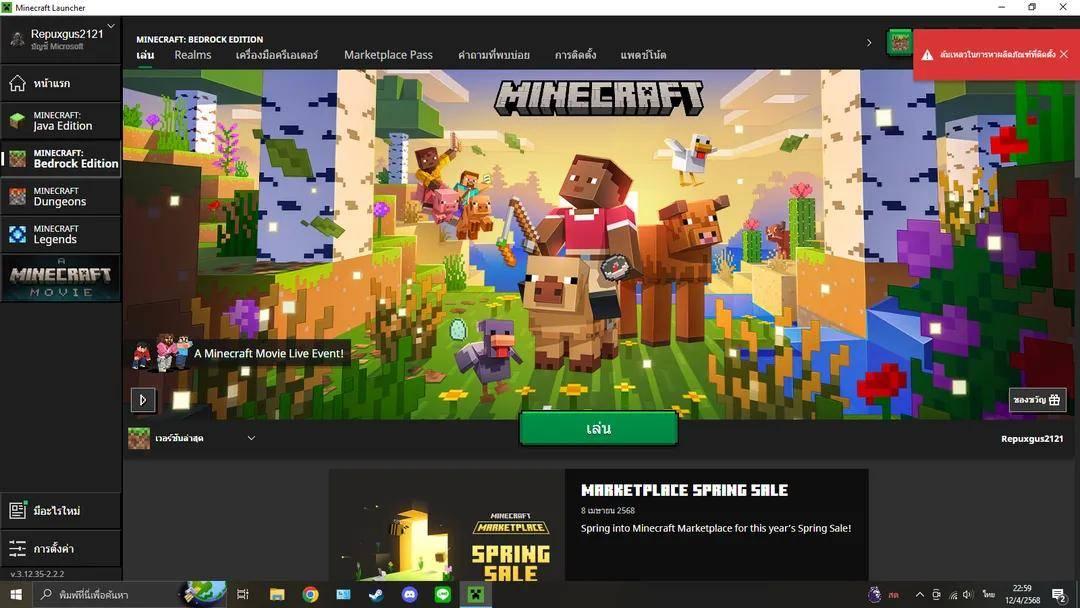Select Minecraft: Java Edition in sidebar
Image resolution: width=1080 pixels, height=608 pixels.
coord(61,121)
